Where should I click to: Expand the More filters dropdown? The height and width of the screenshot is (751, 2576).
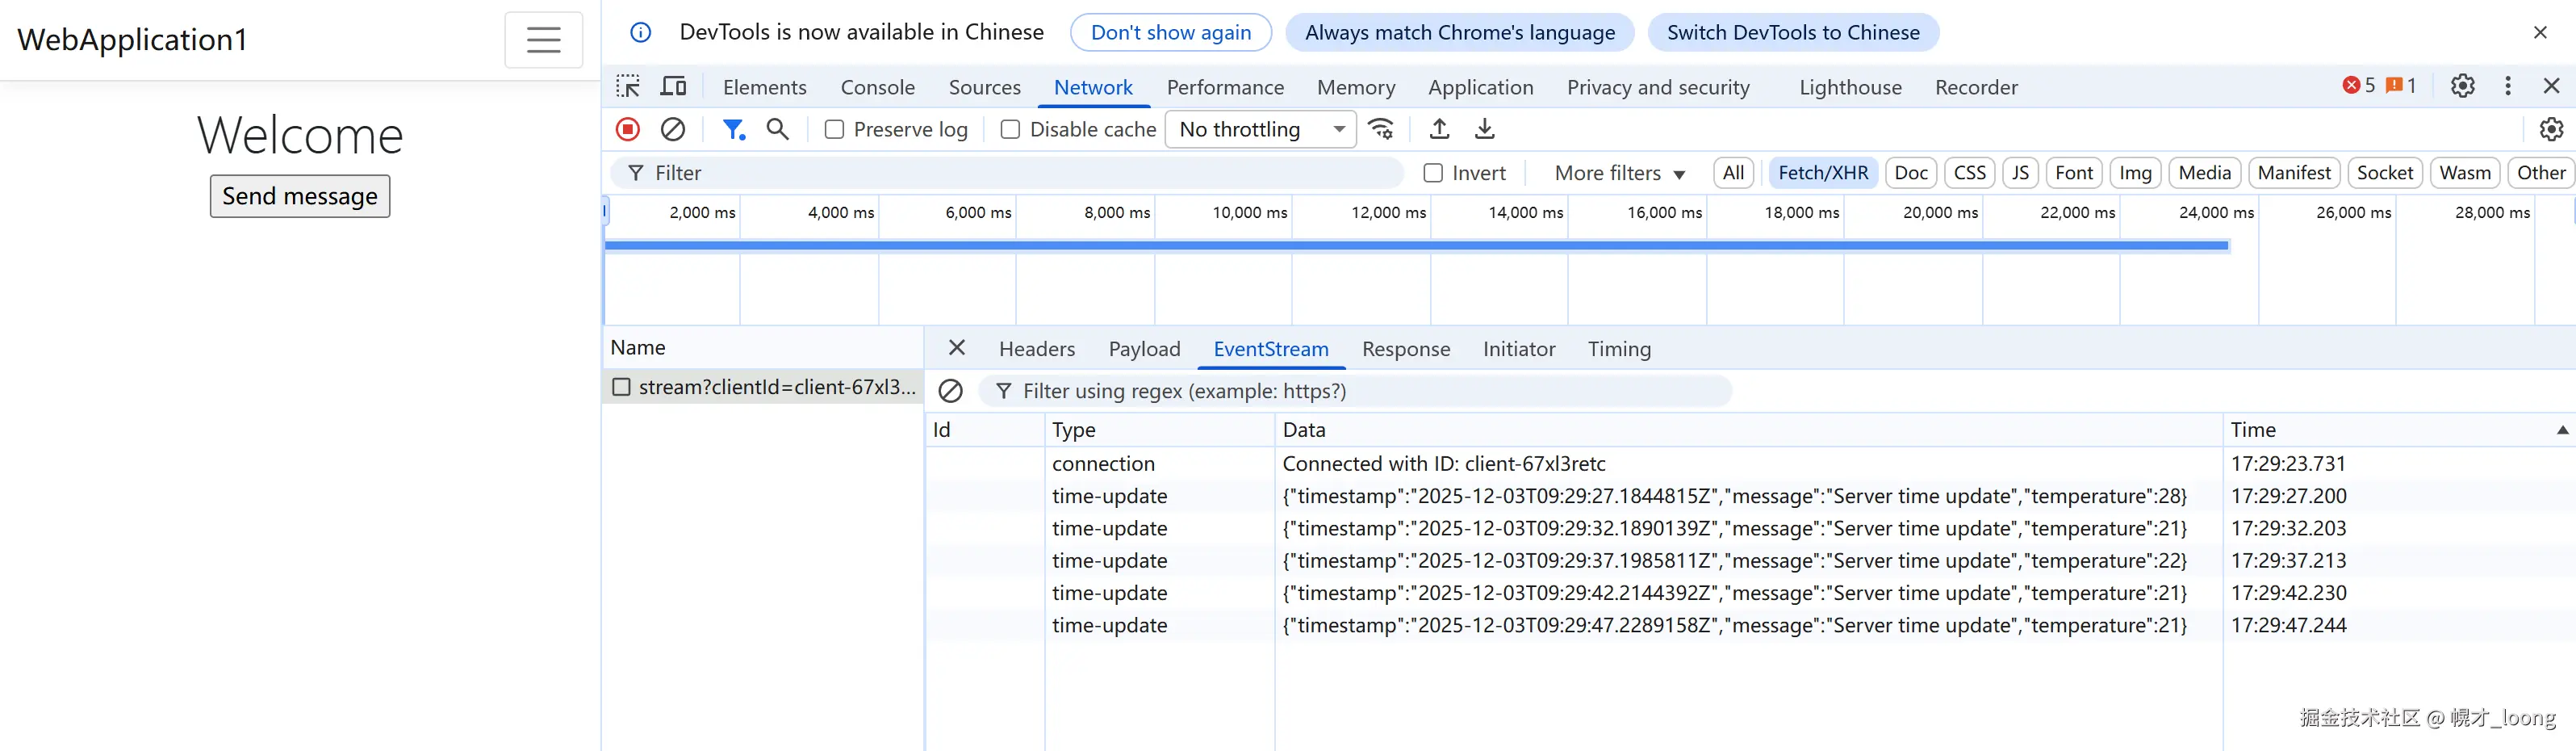1619,173
